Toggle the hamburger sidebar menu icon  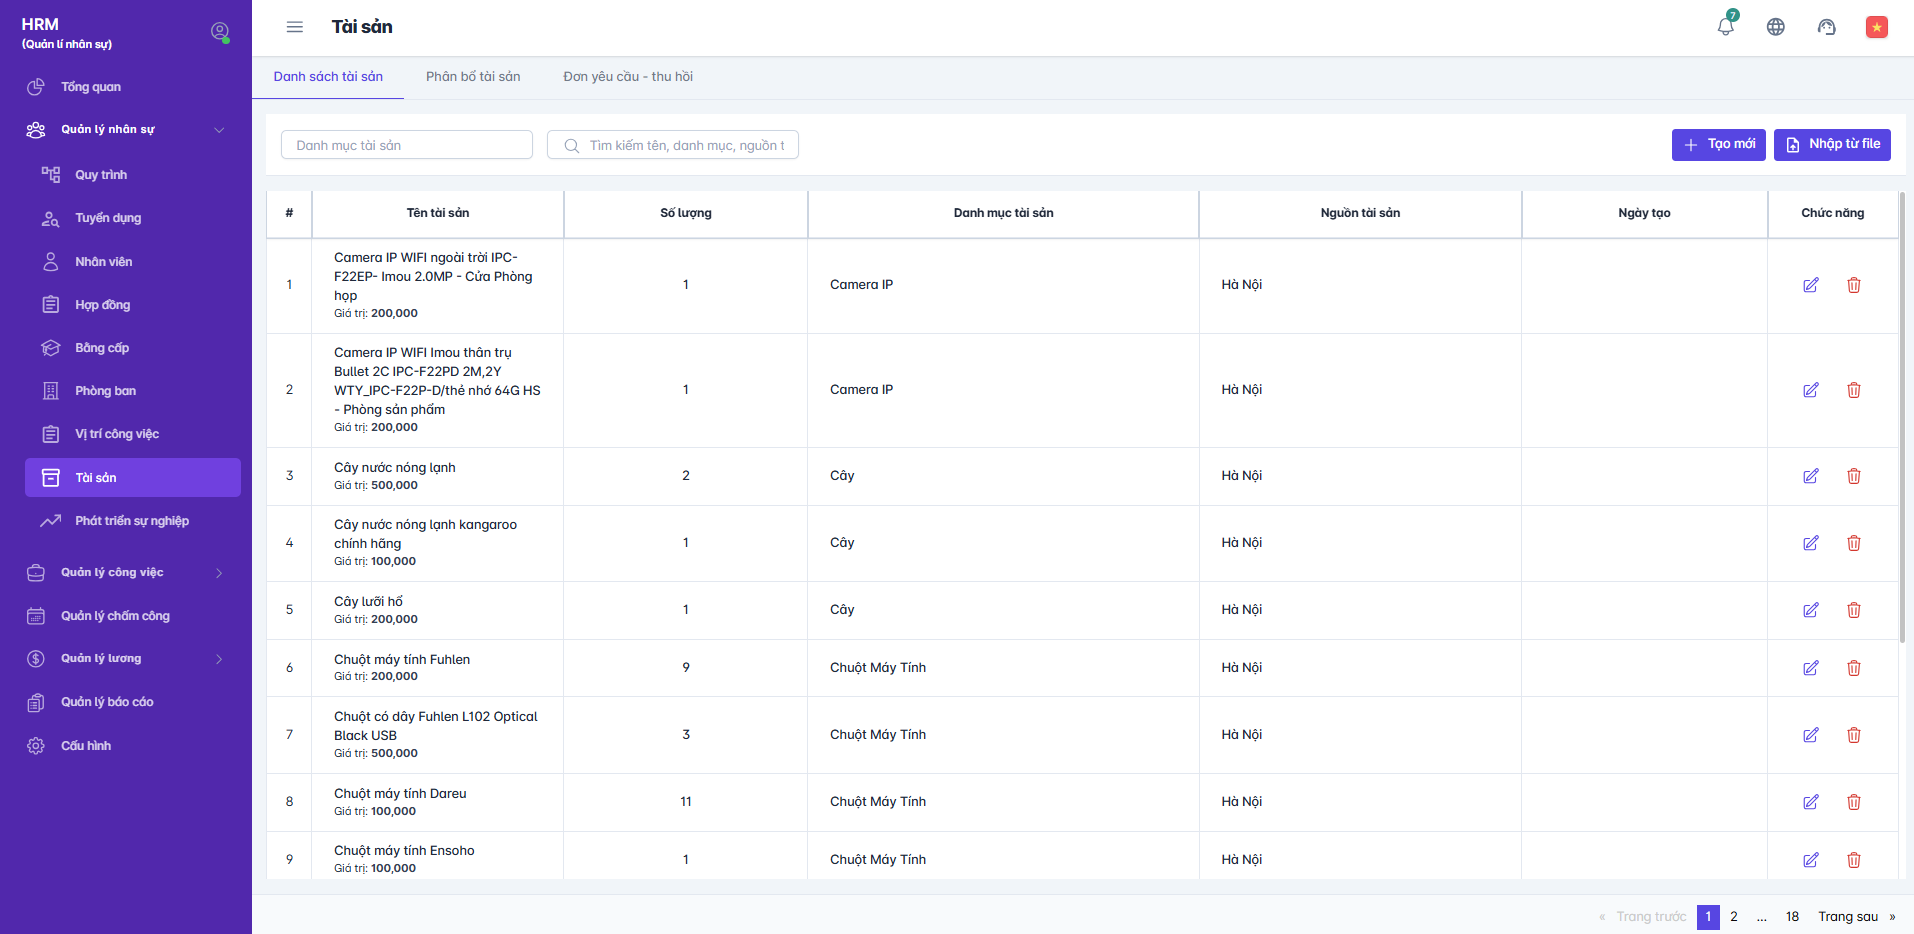294,27
